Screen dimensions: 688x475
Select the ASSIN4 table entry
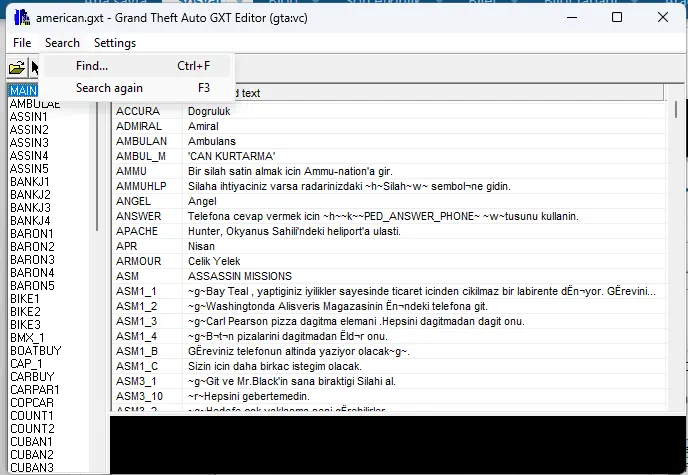click(29, 156)
